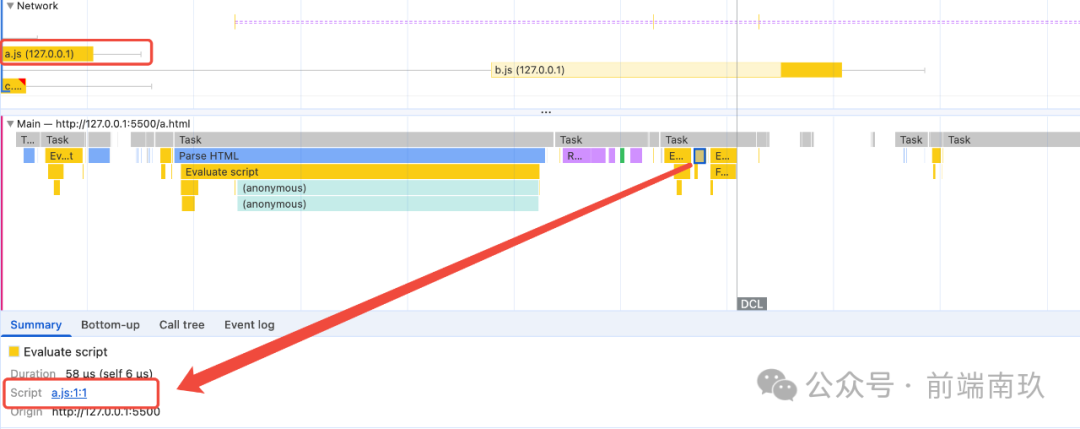Click the yellow Evaluate script legend square

point(14,352)
